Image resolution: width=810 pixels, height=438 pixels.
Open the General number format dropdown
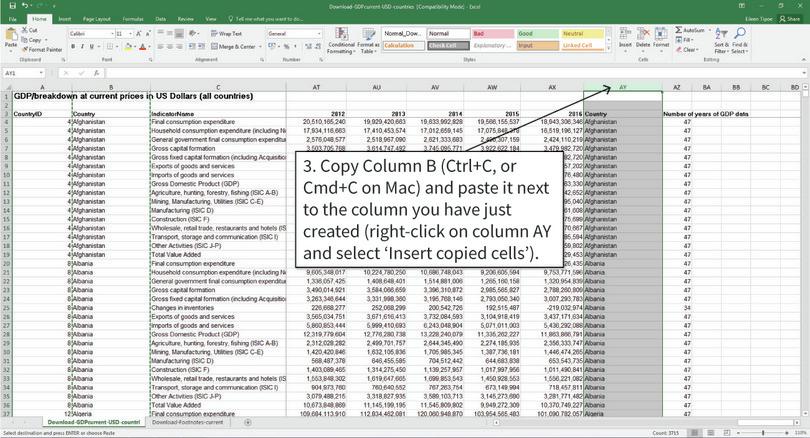point(319,34)
